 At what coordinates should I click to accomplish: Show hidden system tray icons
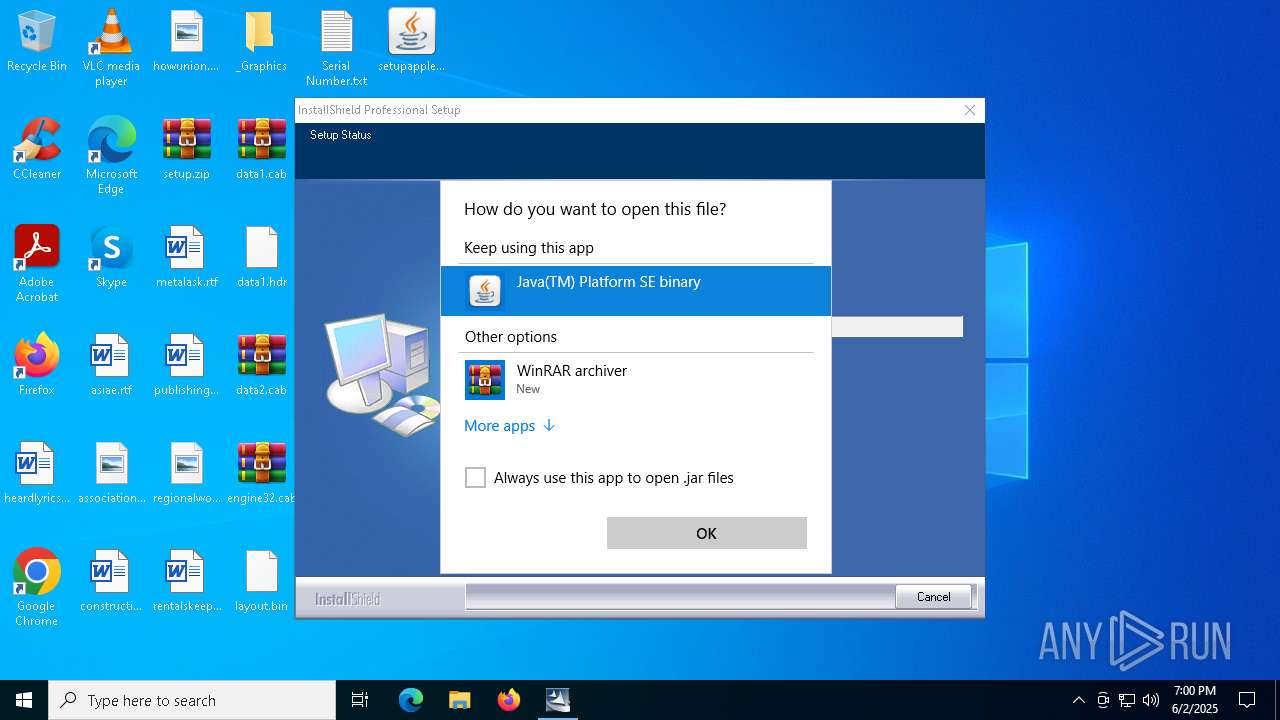point(1078,700)
